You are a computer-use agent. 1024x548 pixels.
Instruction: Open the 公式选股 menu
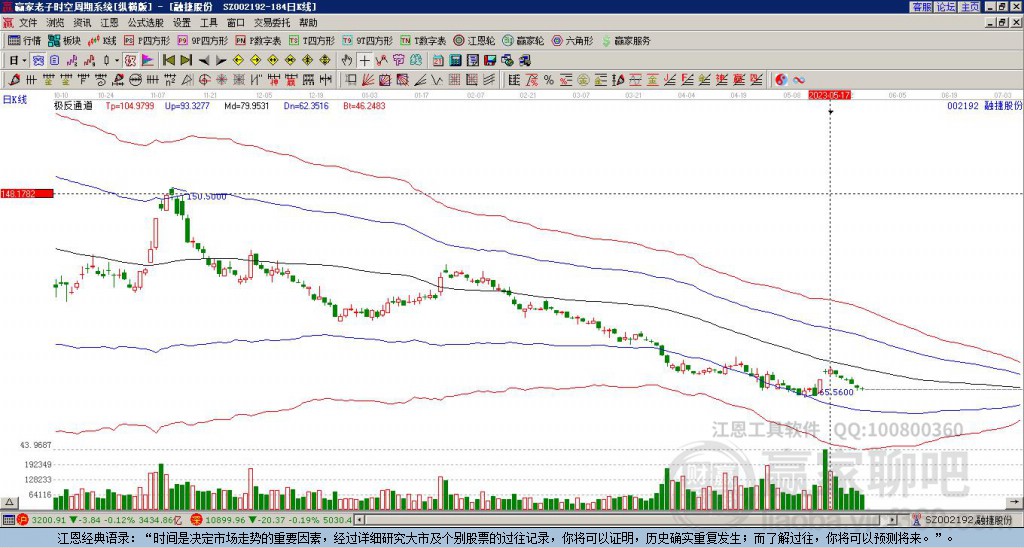click(146, 23)
